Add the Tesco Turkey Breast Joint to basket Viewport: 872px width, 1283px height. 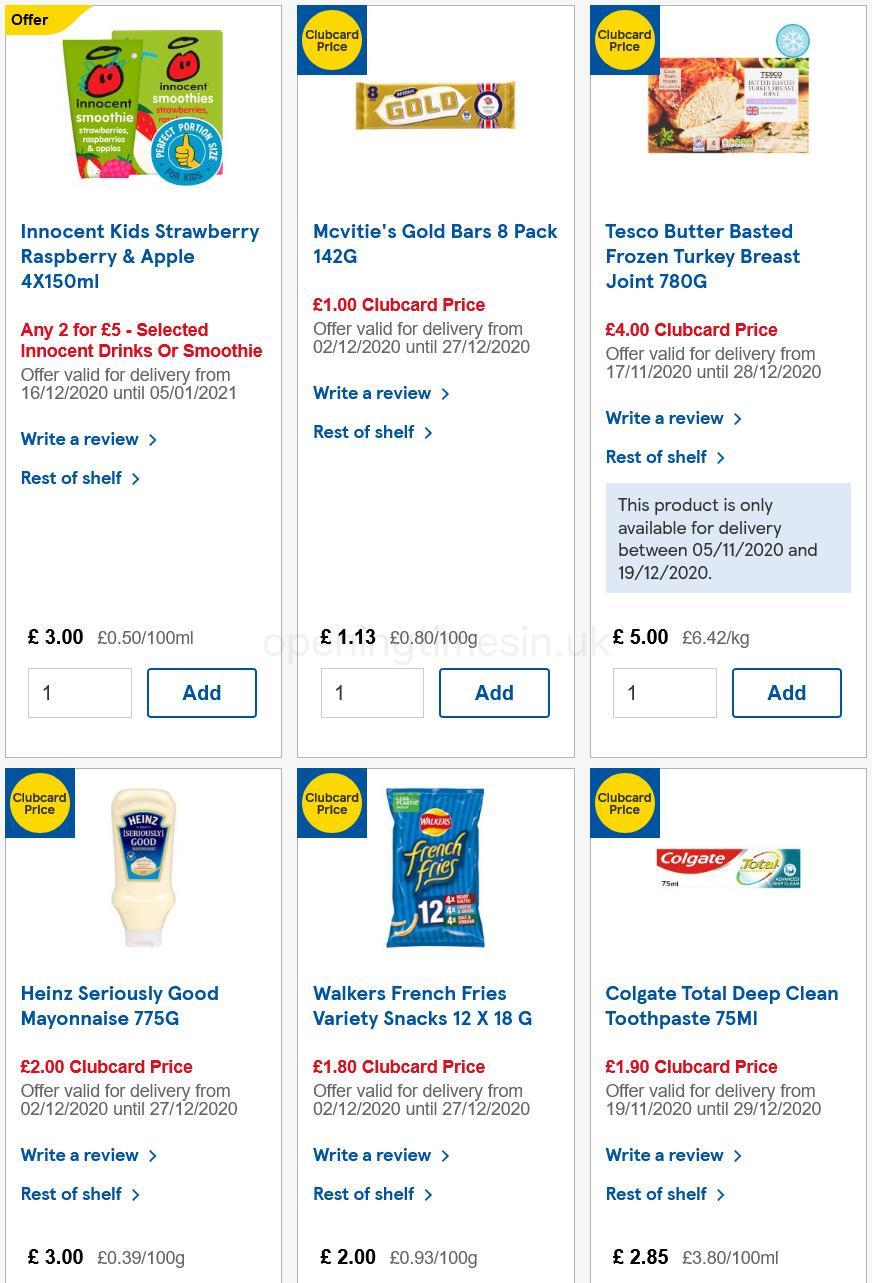click(786, 693)
